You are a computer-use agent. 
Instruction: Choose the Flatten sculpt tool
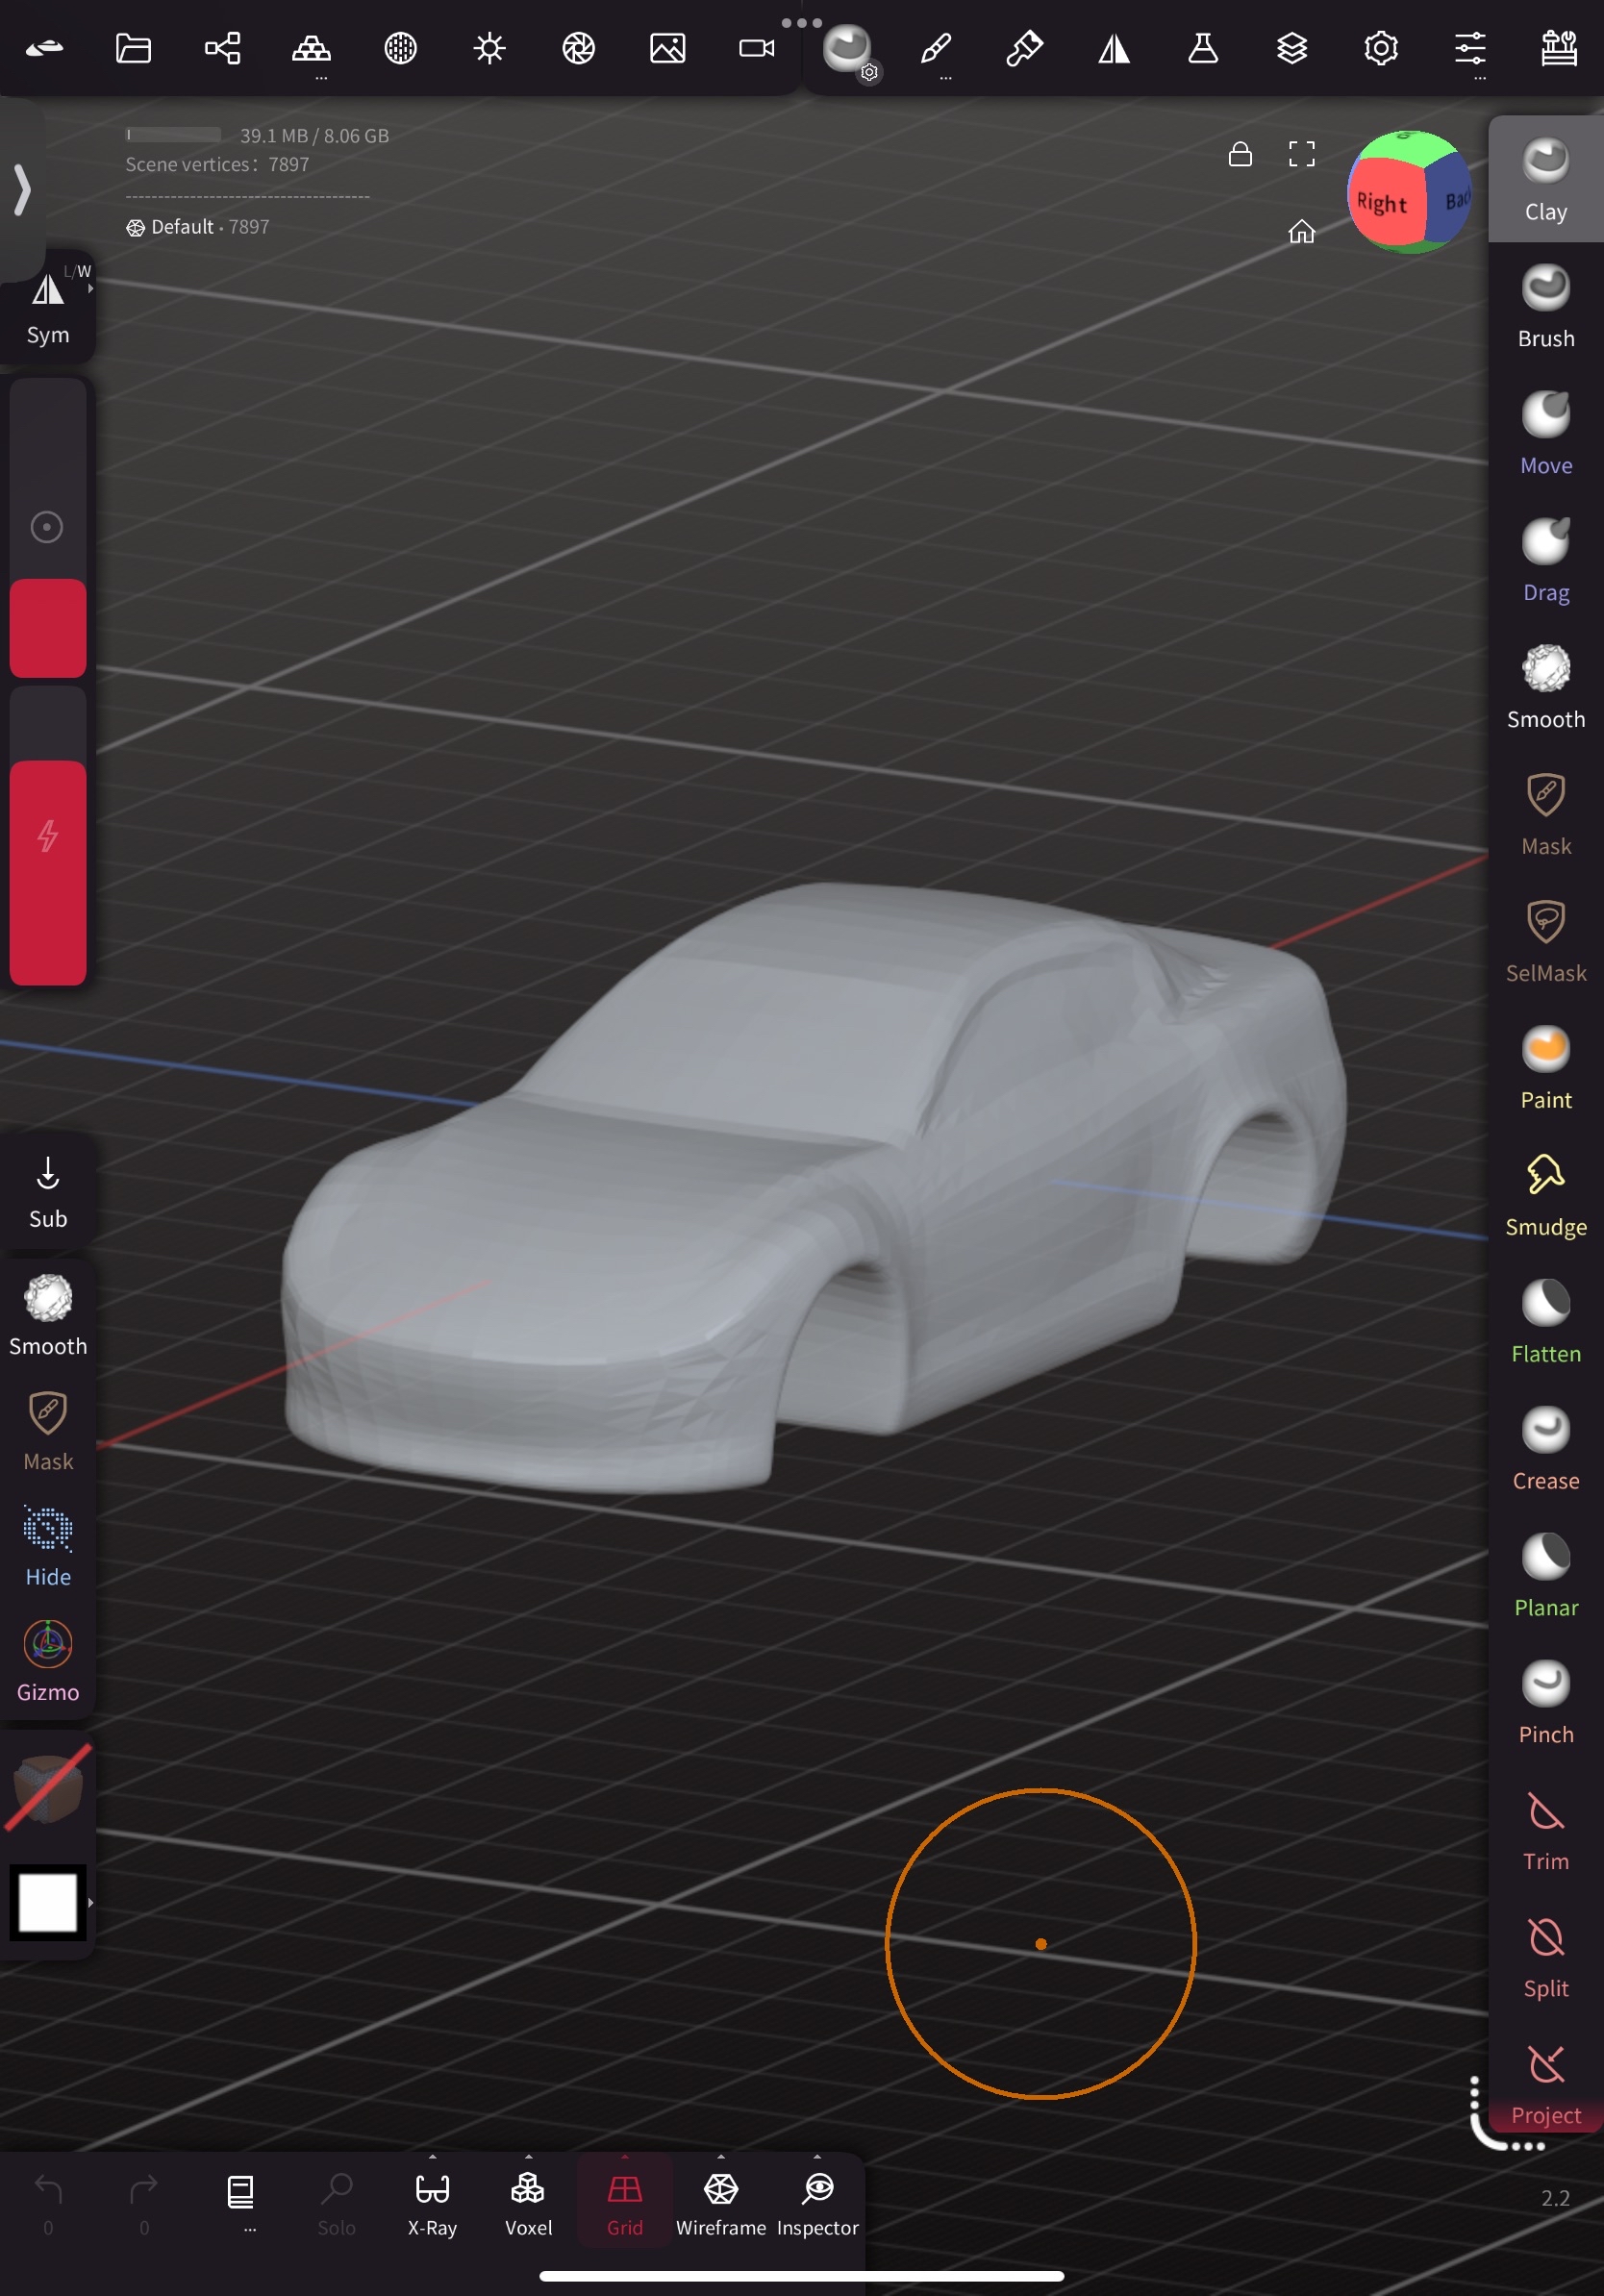(x=1545, y=1321)
